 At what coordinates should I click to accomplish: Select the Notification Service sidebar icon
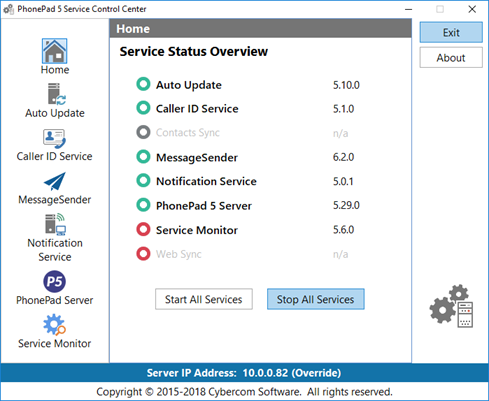(x=55, y=225)
